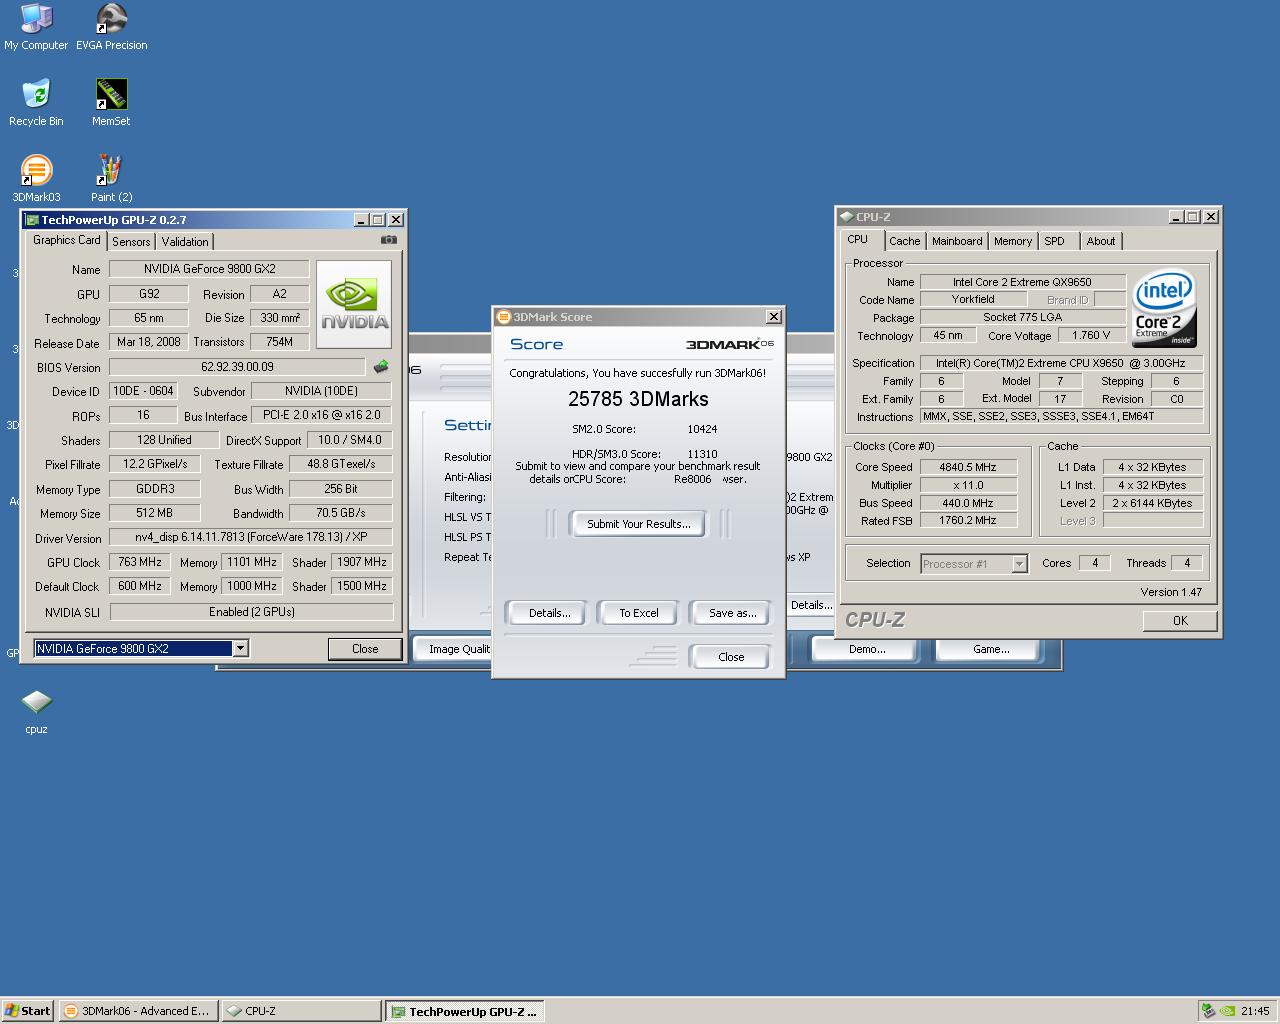Viewport: 1280px width, 1024px height.
Task: Click Submit Your Results button
Action: (x=638, y=524)
